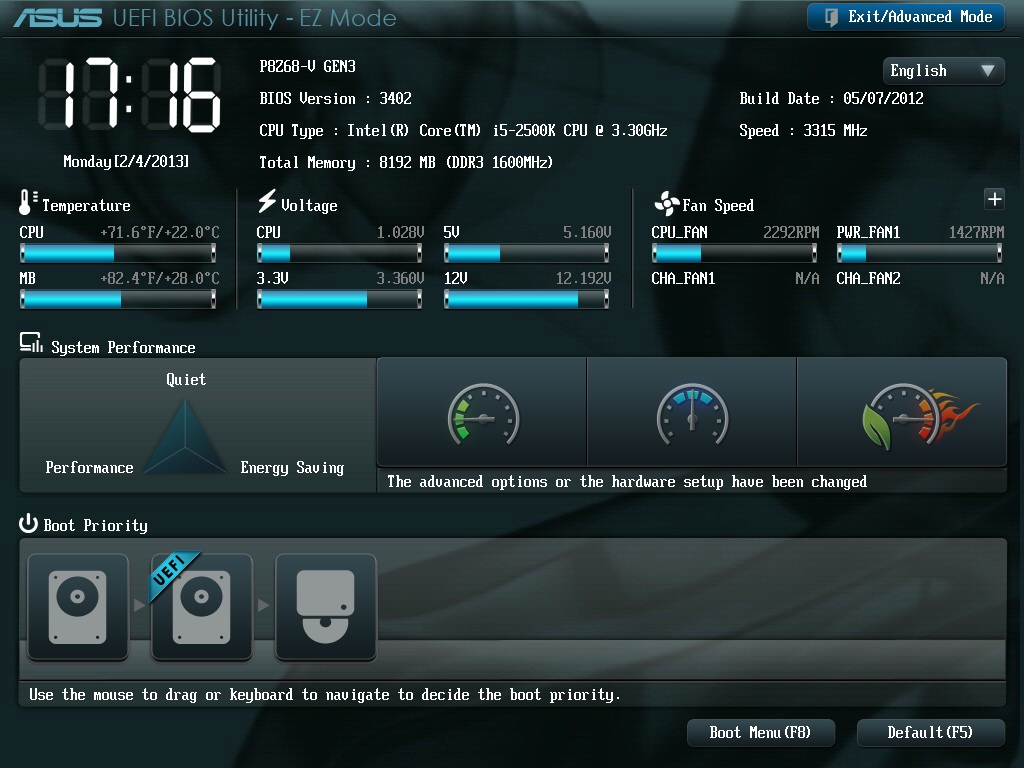Click the 12.192V voltage value
The width and height of the screenshot is (1024, 768).
583,279
